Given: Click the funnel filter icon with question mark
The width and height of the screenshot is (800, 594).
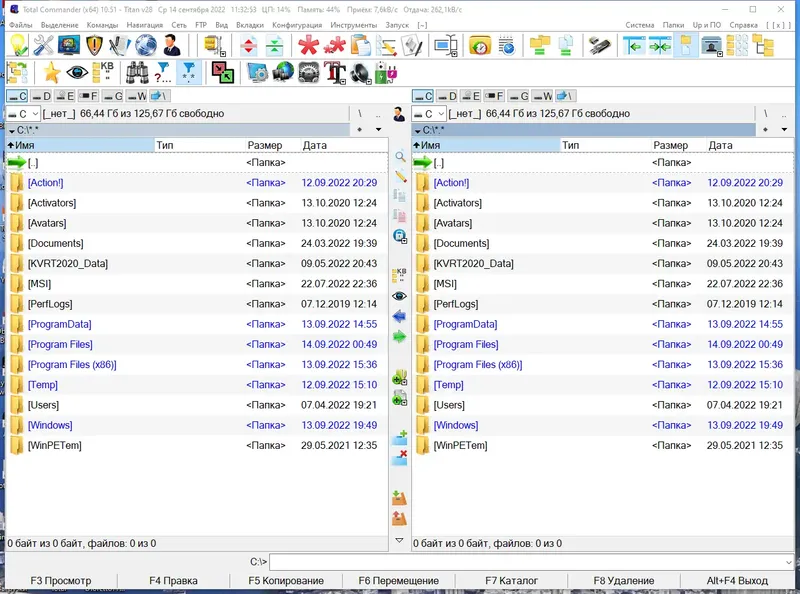Looking at the screenshot, I should coord(163,73).
